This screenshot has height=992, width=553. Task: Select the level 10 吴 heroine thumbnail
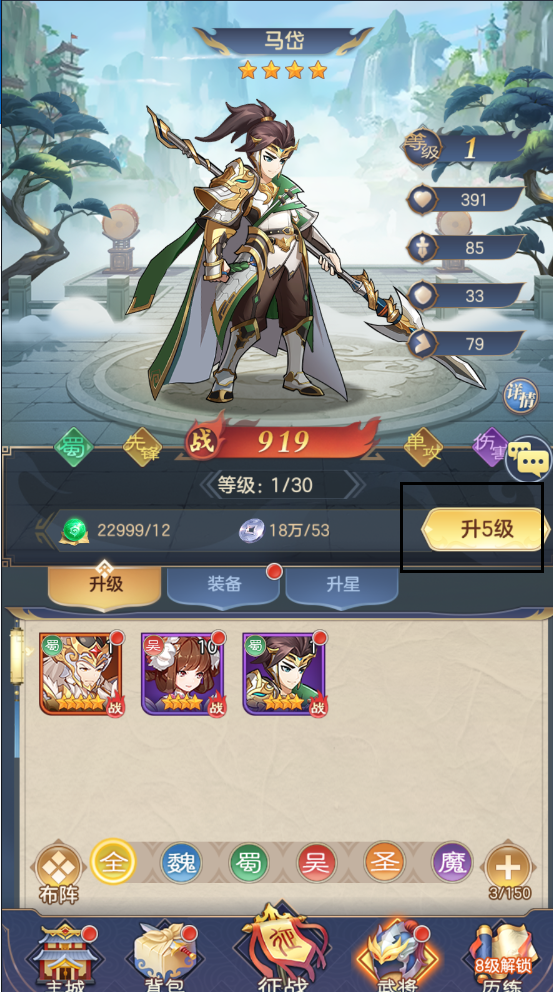(183, 674)
